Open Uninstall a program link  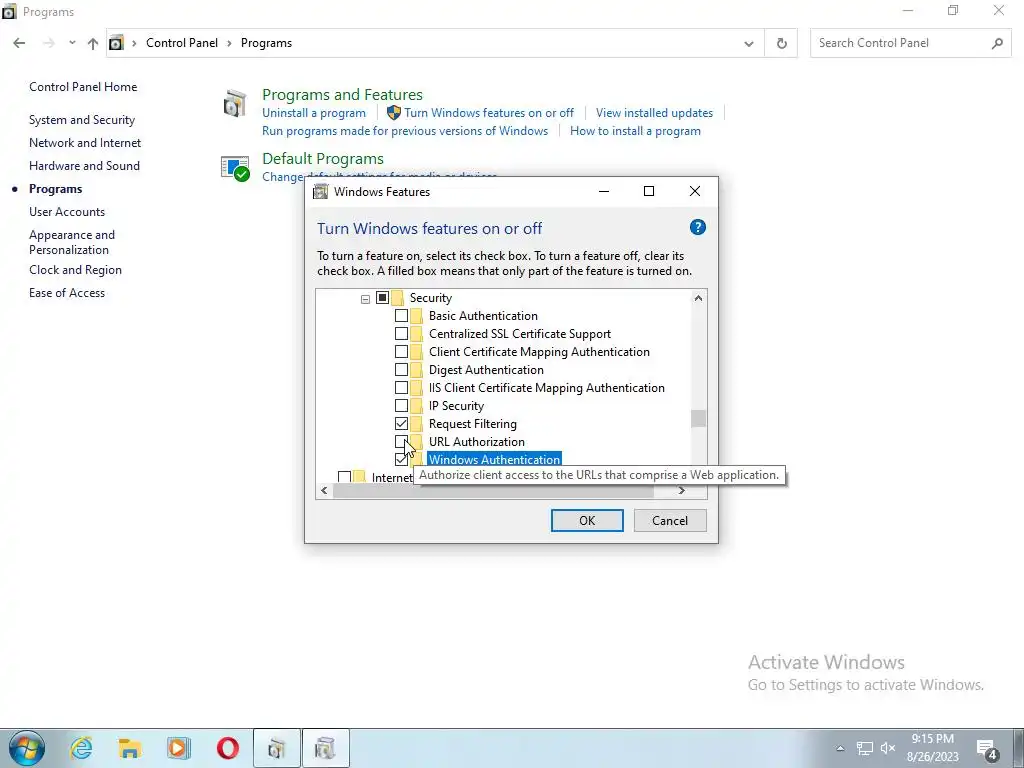pyautogui.click(x=313, y=113)
